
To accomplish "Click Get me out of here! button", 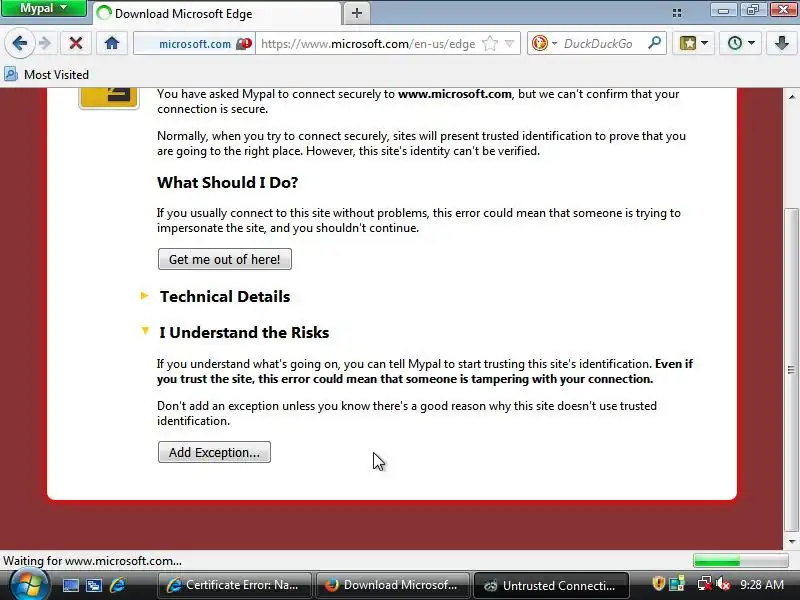I will pos(224,259).
